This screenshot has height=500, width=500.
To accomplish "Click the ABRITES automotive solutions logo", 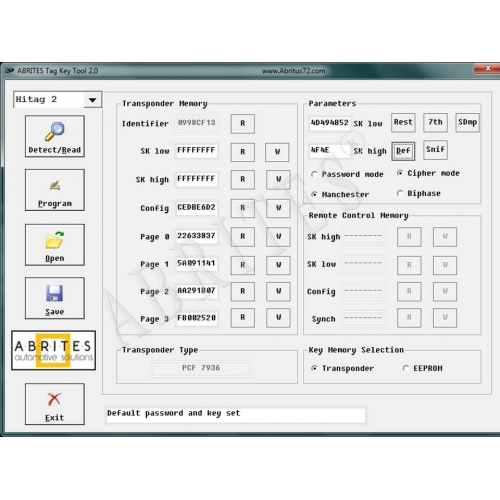I will (53, 350).
